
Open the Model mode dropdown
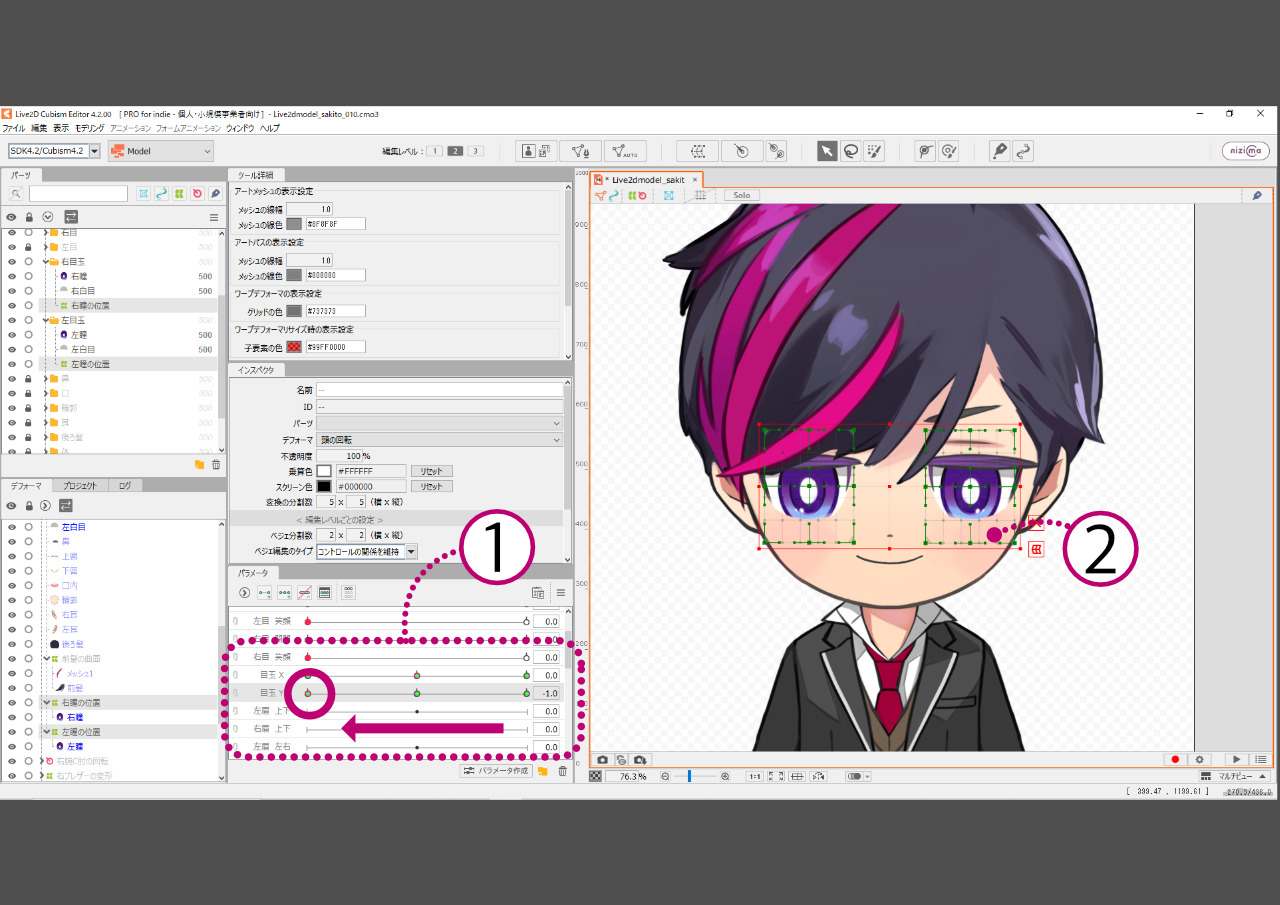coord(161,151)
